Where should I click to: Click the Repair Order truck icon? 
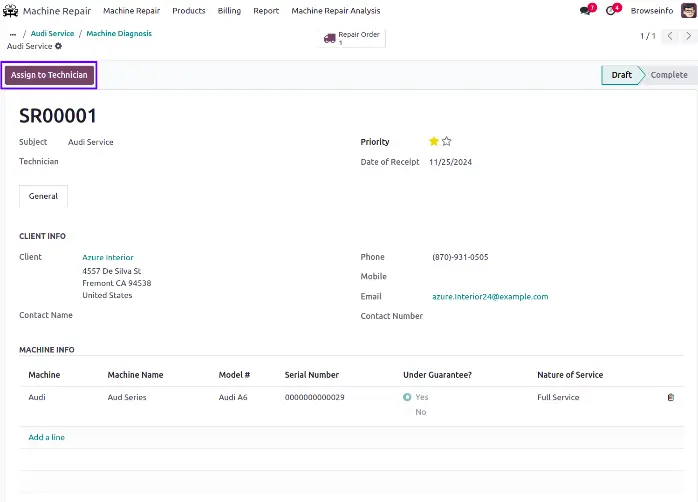[329, 38]
